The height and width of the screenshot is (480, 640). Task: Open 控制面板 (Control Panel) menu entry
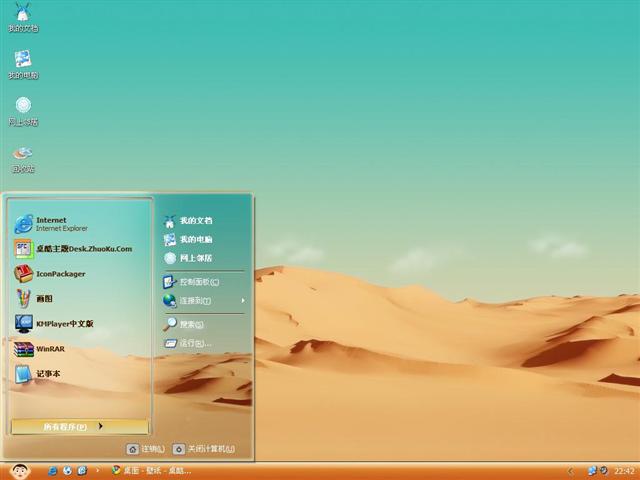click(198, 282)
